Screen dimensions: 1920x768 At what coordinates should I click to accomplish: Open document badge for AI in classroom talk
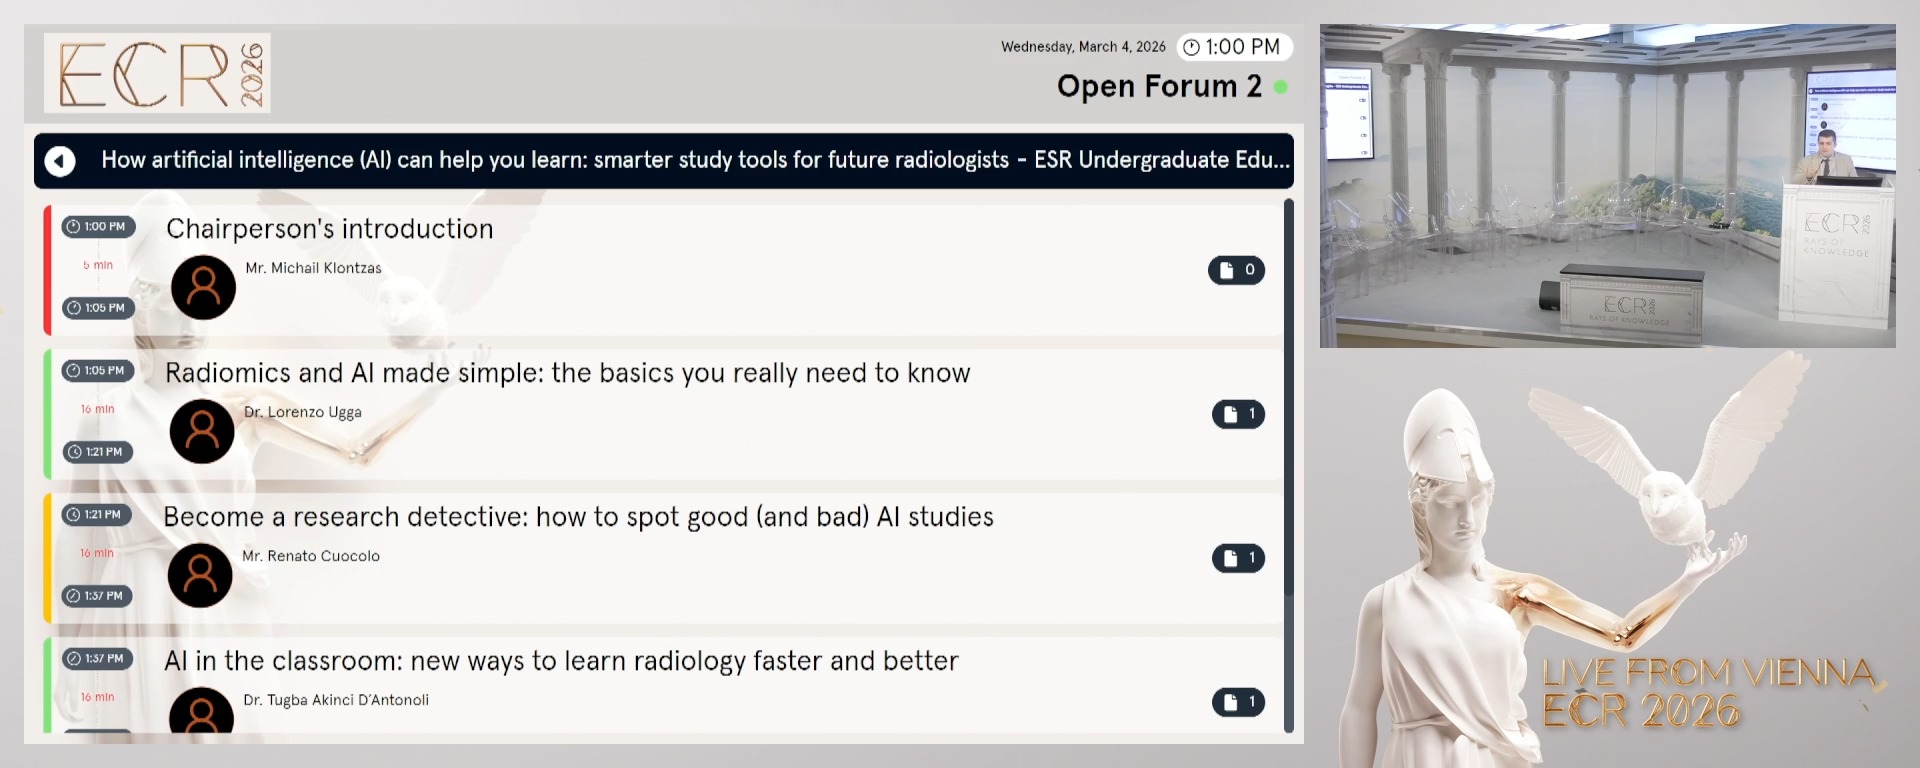pos(1238,702)
